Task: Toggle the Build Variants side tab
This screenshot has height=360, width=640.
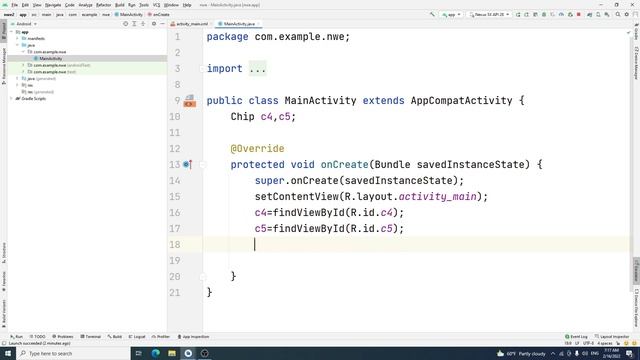Action: [4, 314]
